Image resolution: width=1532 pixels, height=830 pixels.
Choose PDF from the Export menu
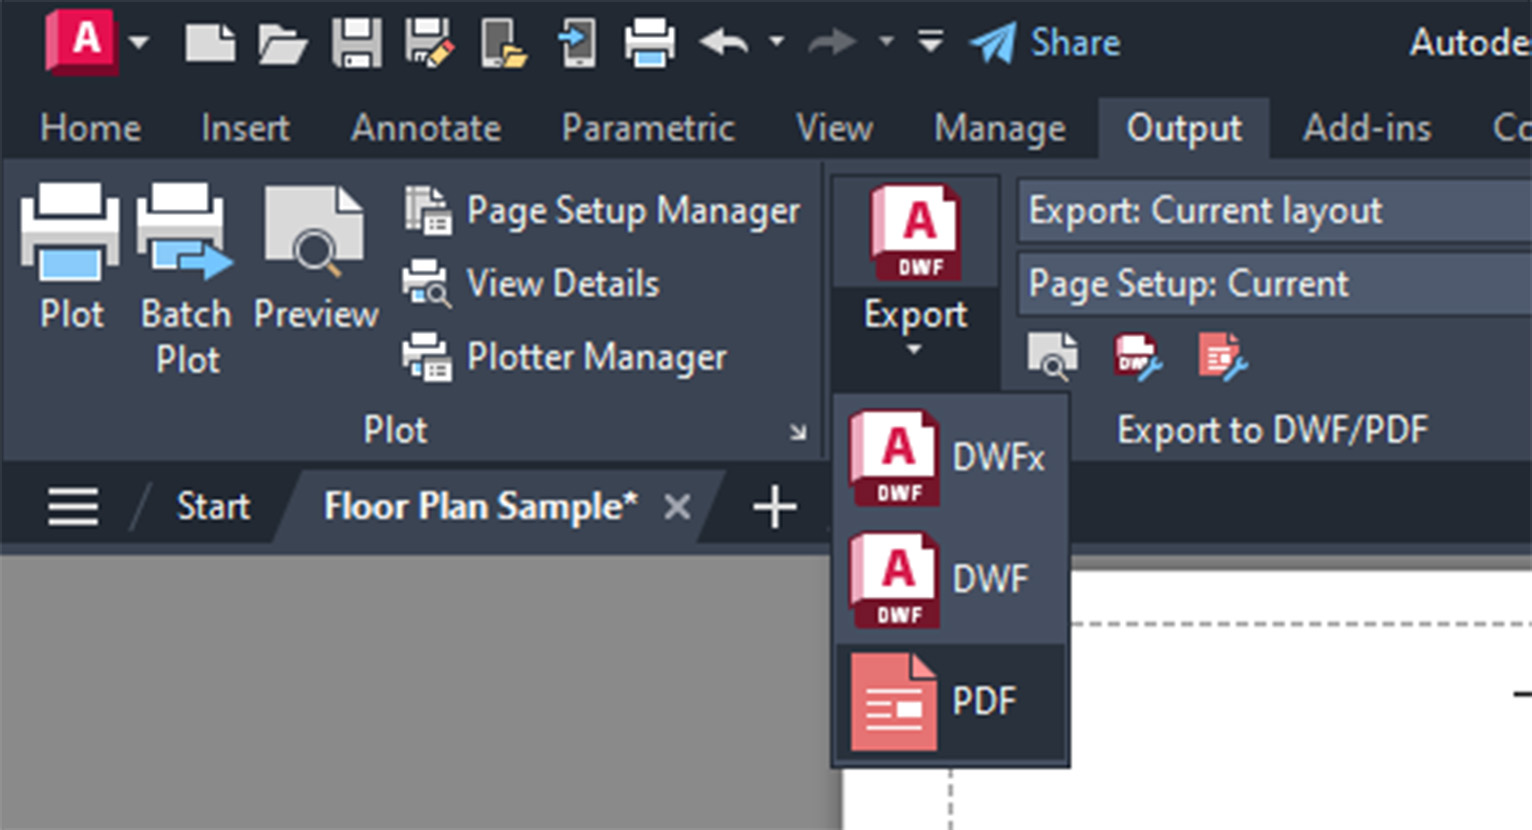pos(950,702)
